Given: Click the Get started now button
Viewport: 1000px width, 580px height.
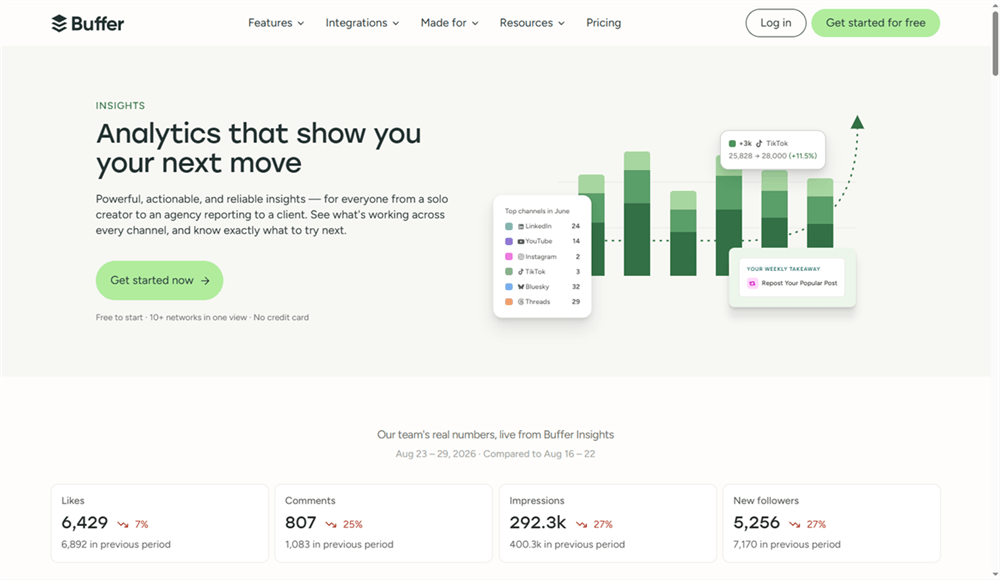Looking at the screenshot, I should click(159, 280).
